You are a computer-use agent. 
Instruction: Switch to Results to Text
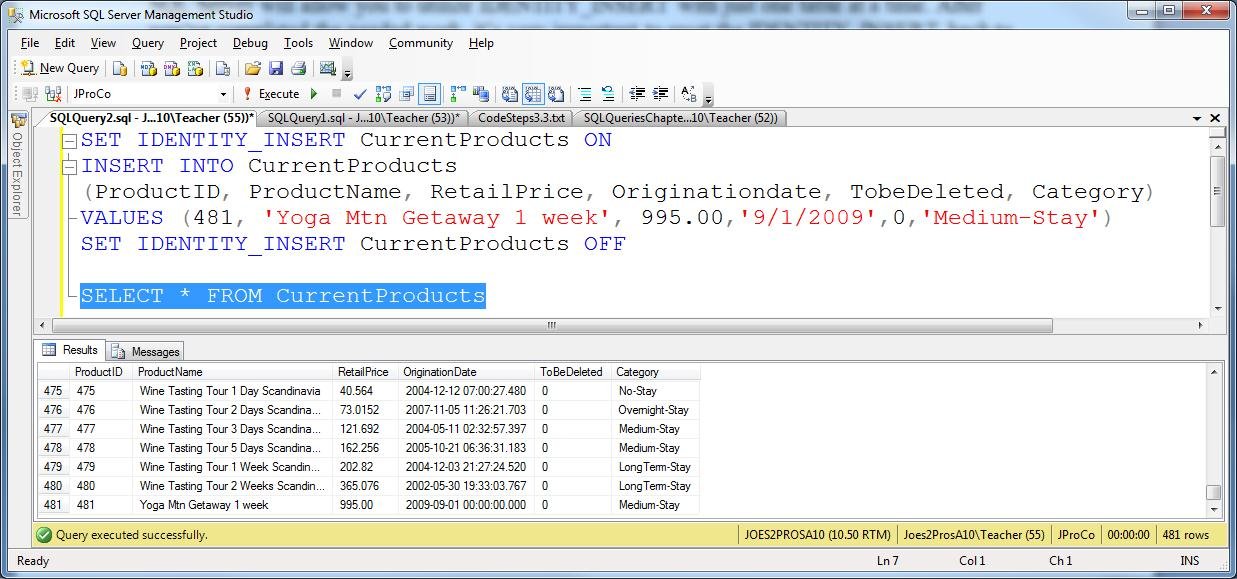[x=510, y=94]
